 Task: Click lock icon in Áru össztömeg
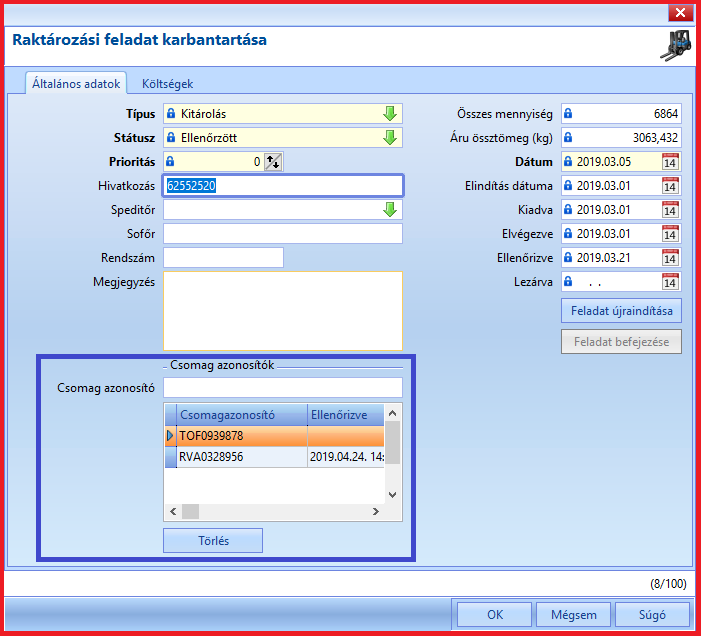568,138
